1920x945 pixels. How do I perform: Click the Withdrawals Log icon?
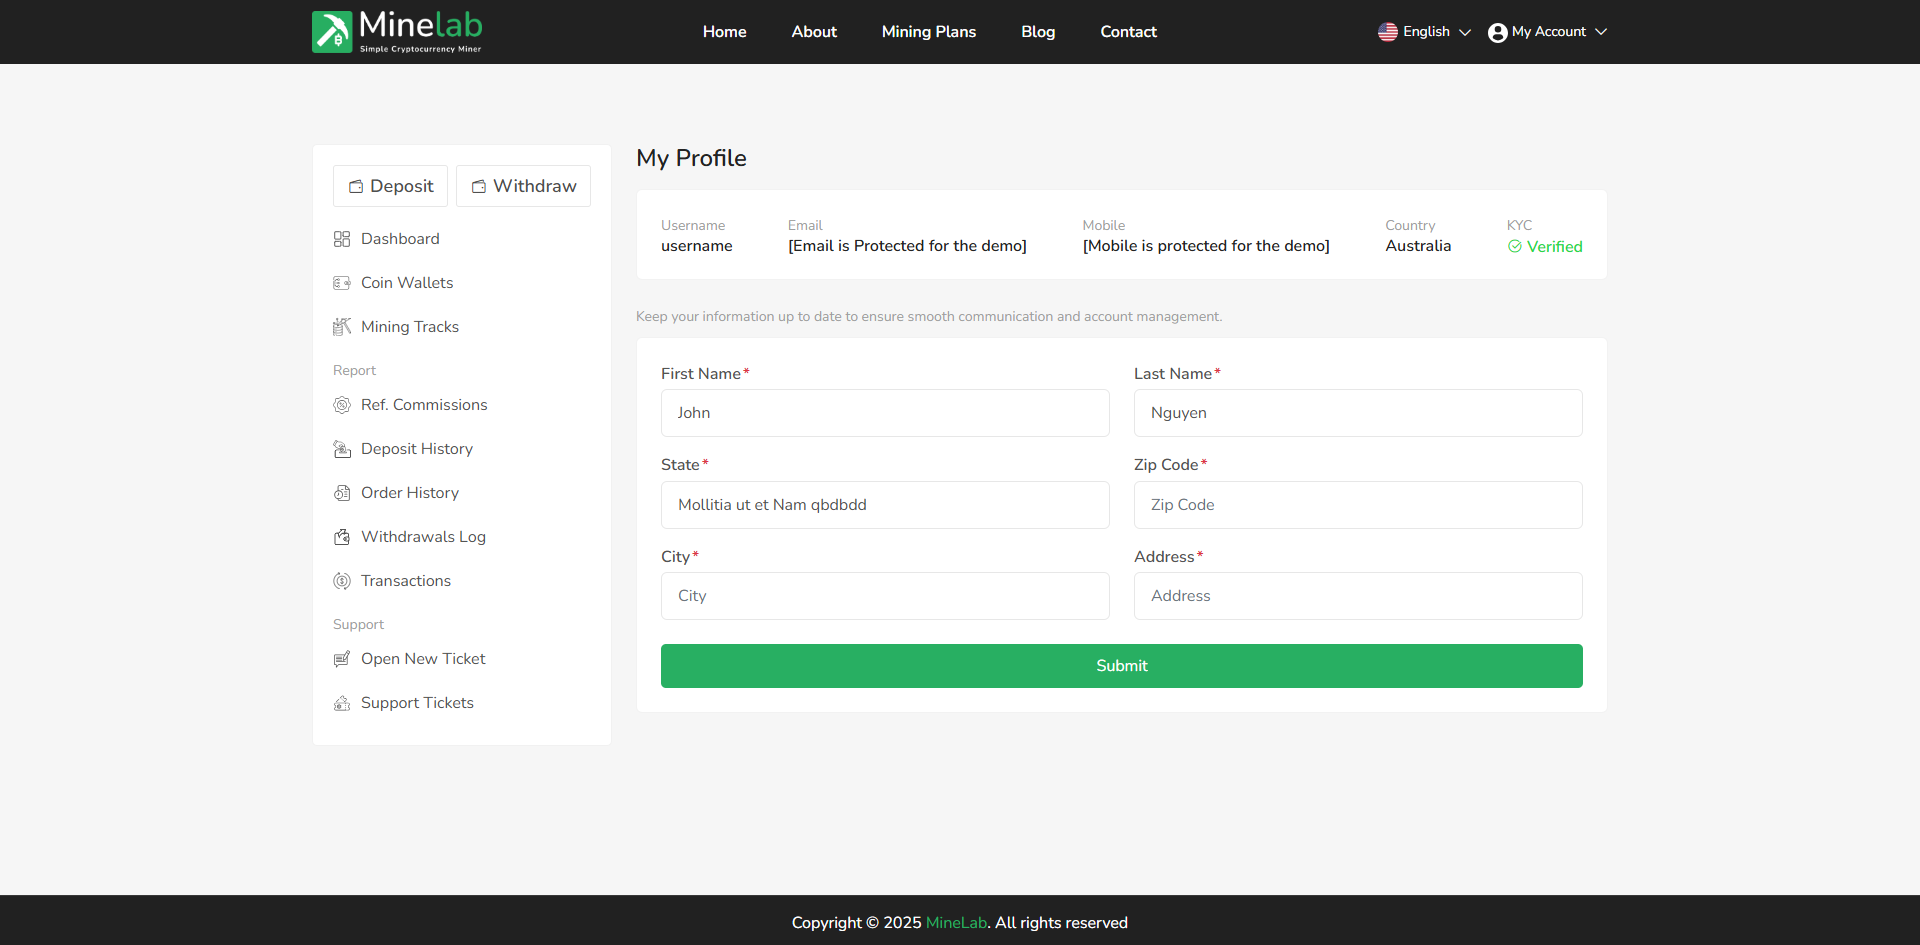tap(342, 537)
